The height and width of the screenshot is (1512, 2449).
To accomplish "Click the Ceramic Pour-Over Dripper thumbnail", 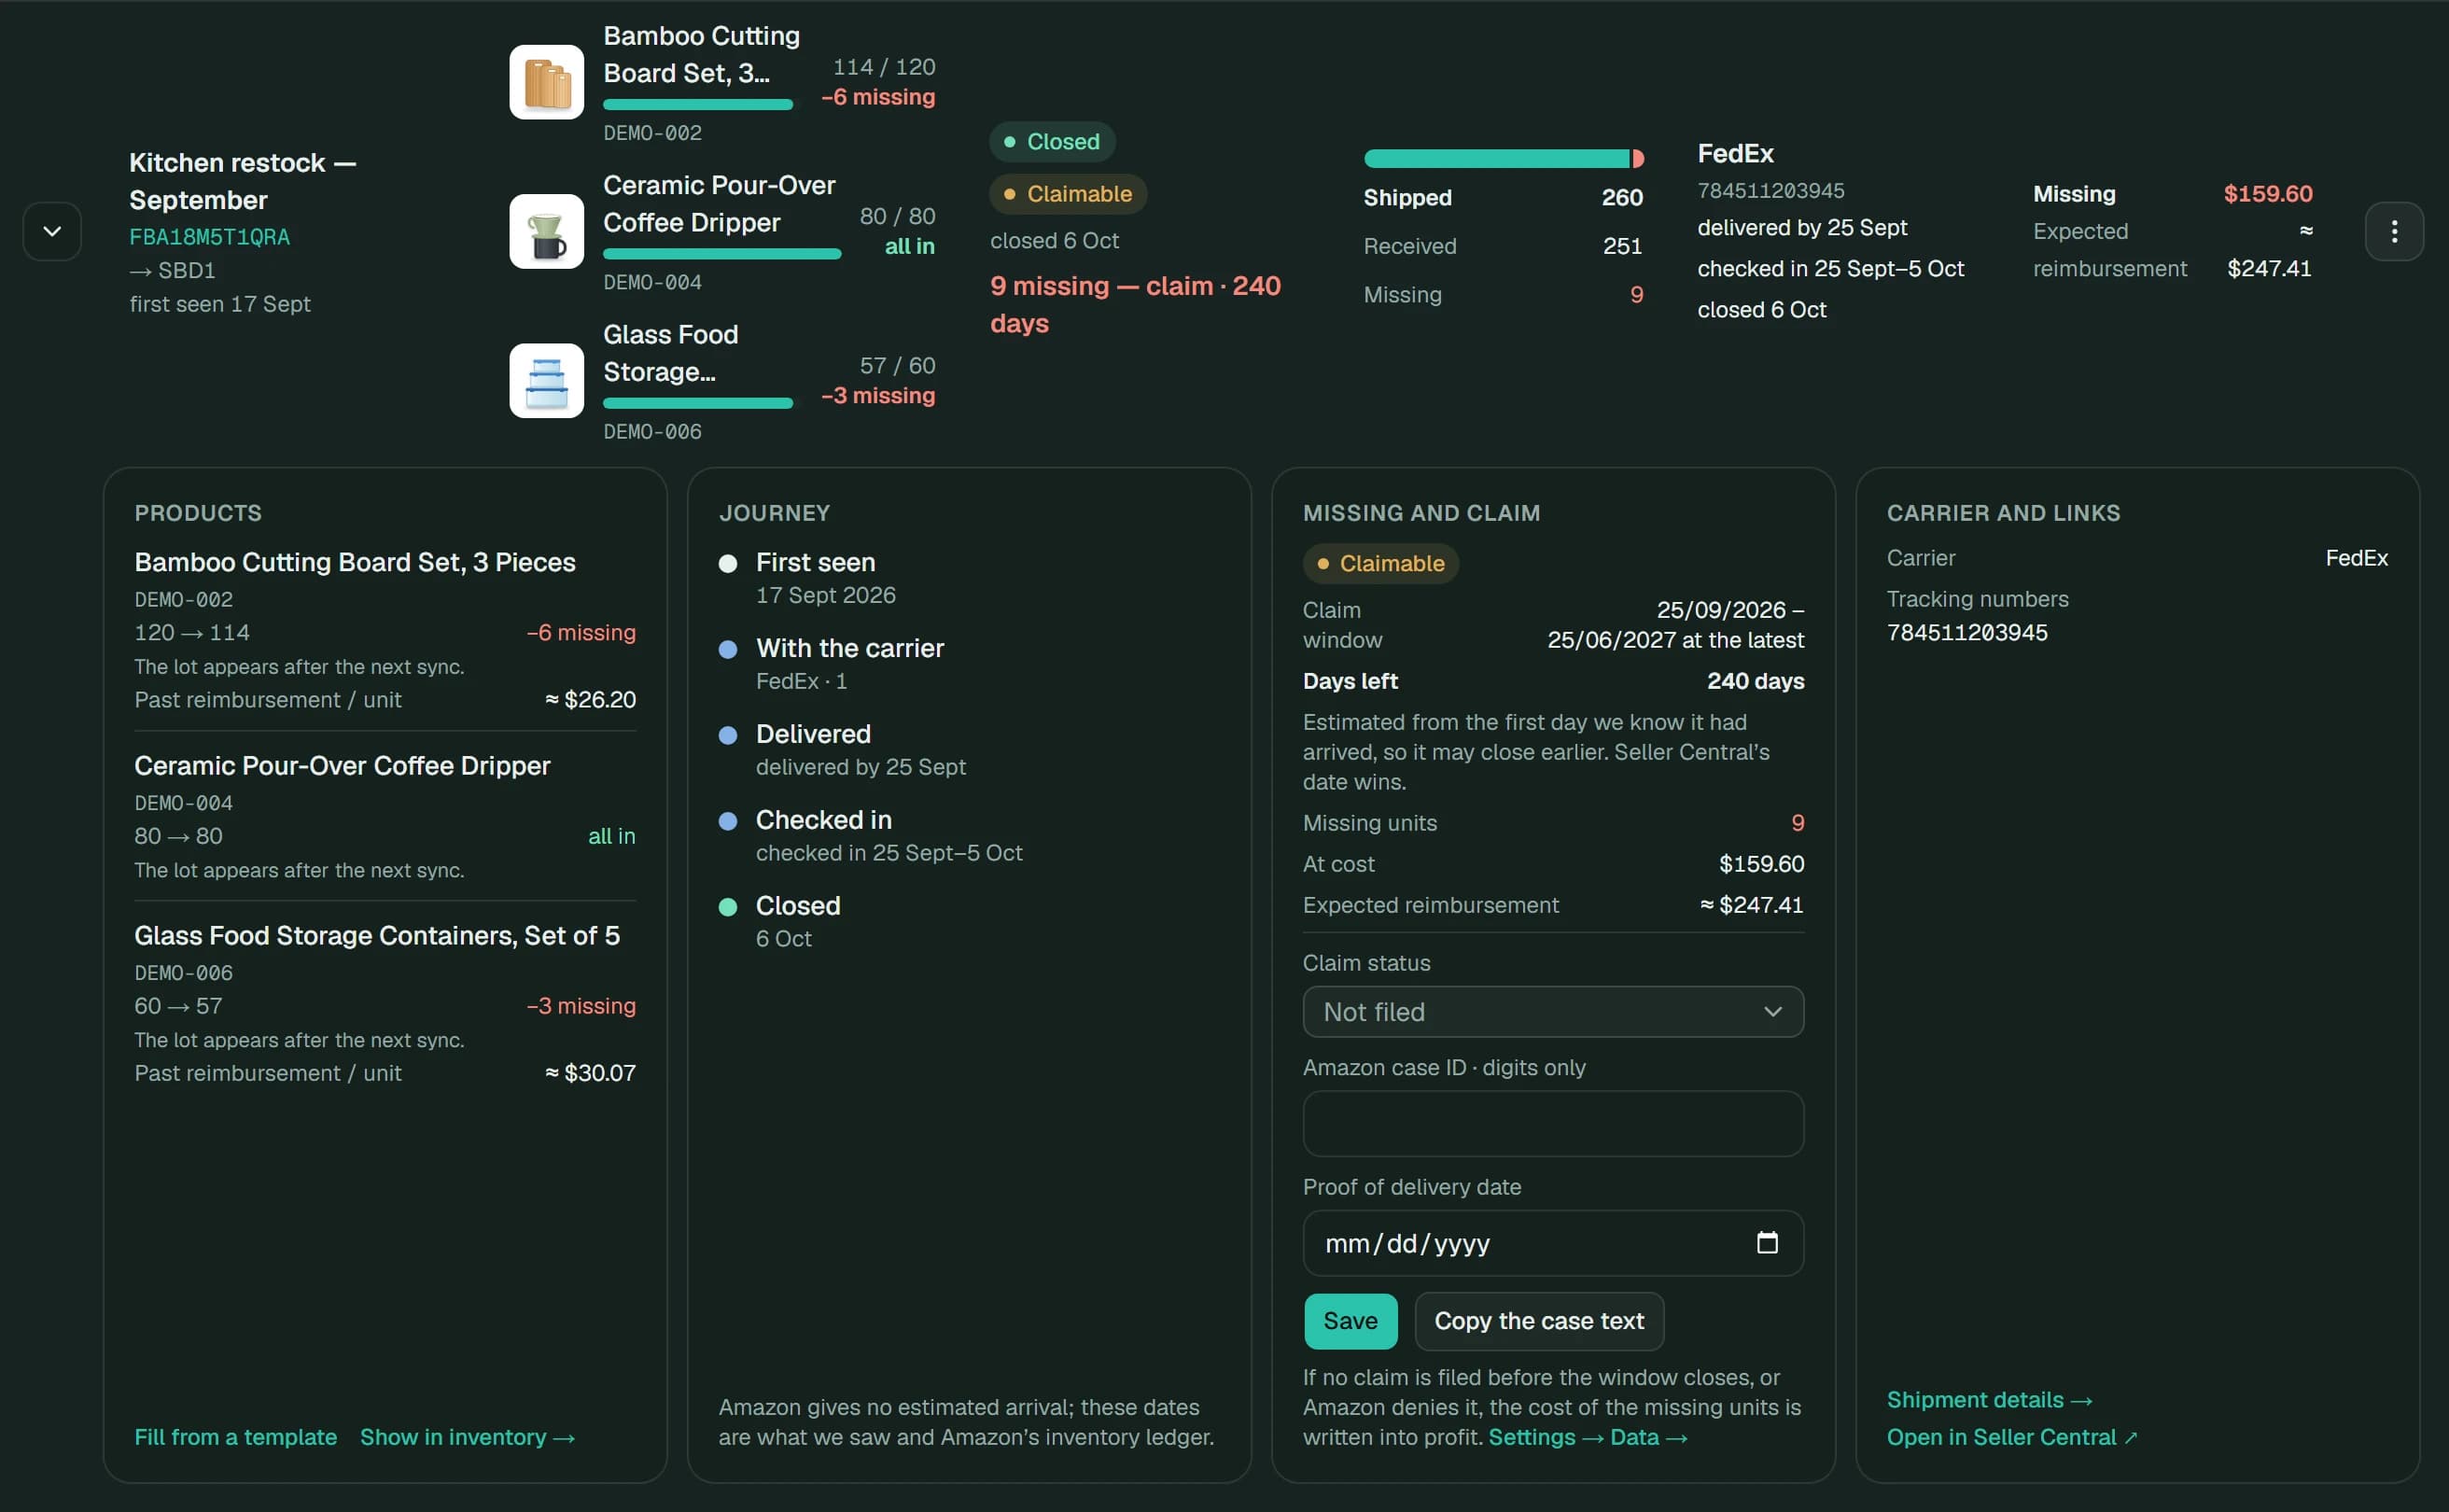I will tap(546, 231).
